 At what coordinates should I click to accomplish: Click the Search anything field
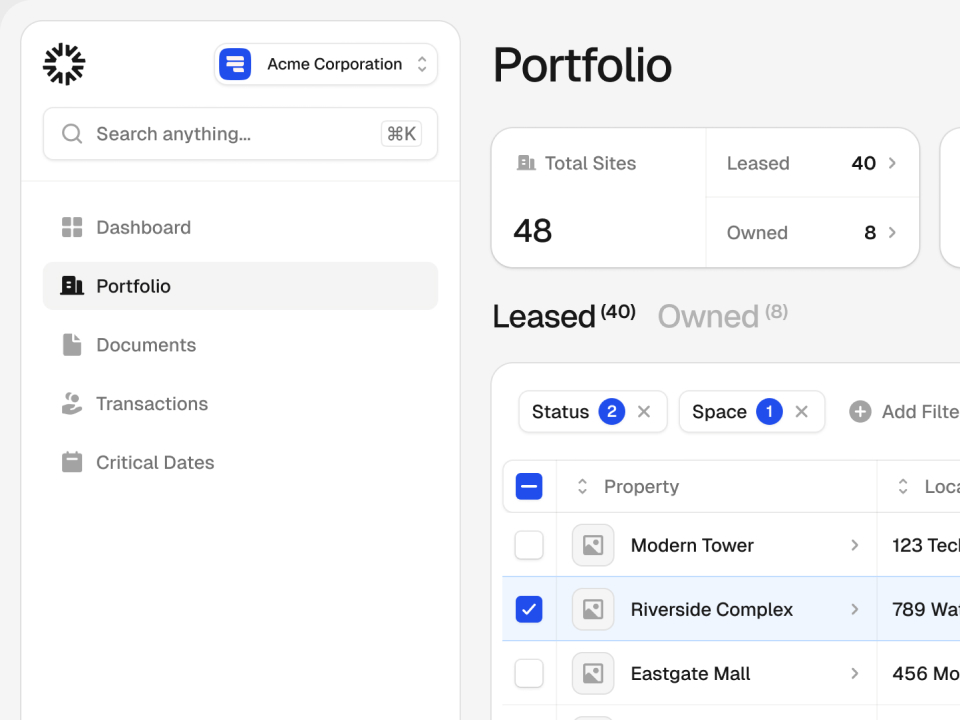tap(240, 134)
